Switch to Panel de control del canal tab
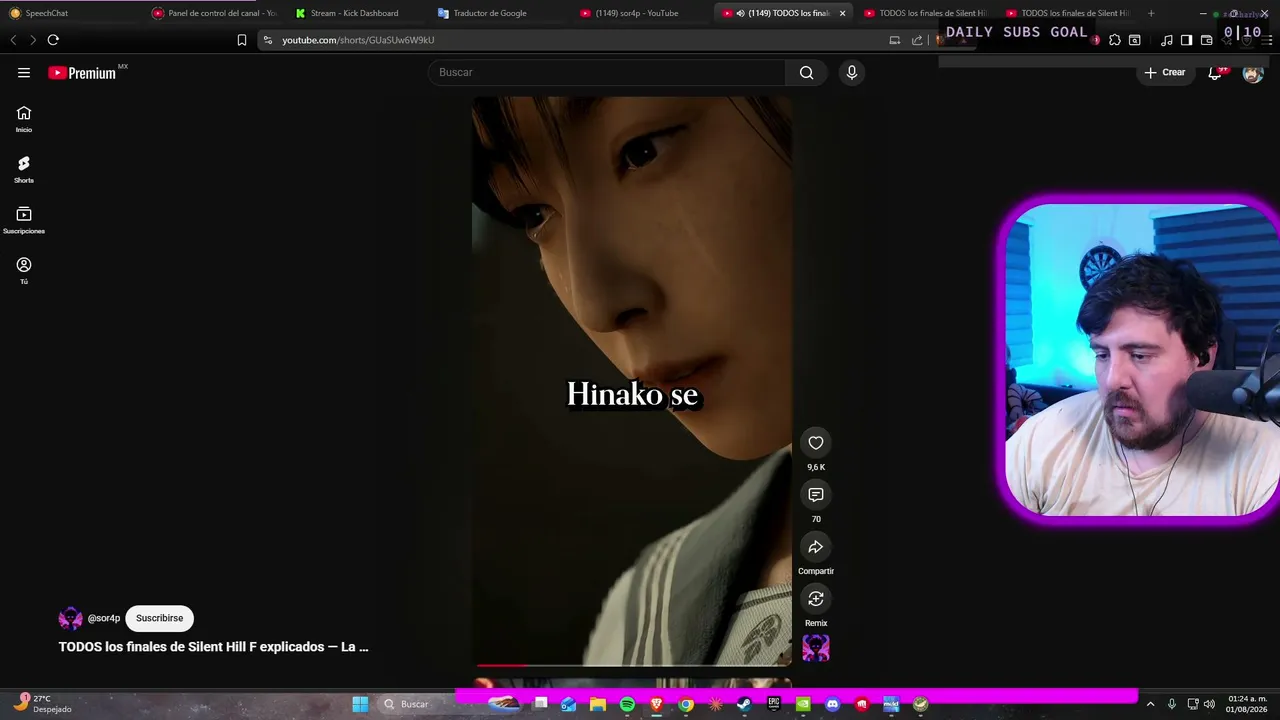1280x720 pixels. [214, 13]
